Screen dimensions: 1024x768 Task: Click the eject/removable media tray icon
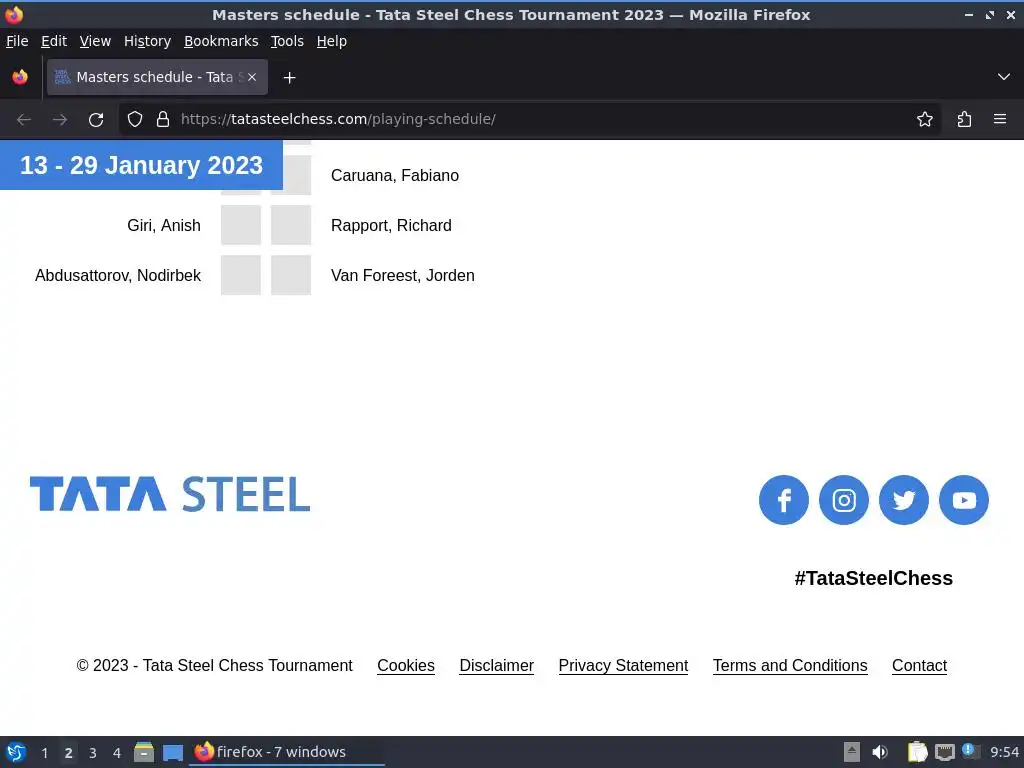(x=852, y=752)
